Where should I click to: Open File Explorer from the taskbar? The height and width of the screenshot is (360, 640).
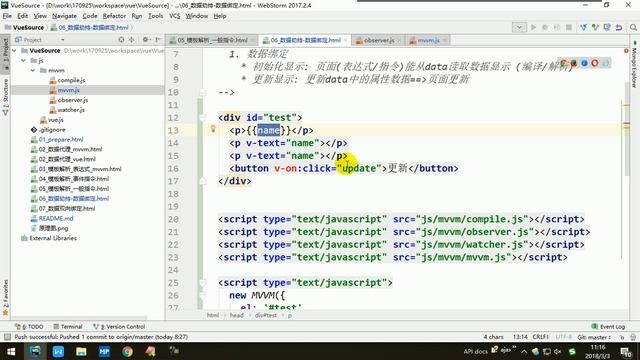[x=81, y=351]
